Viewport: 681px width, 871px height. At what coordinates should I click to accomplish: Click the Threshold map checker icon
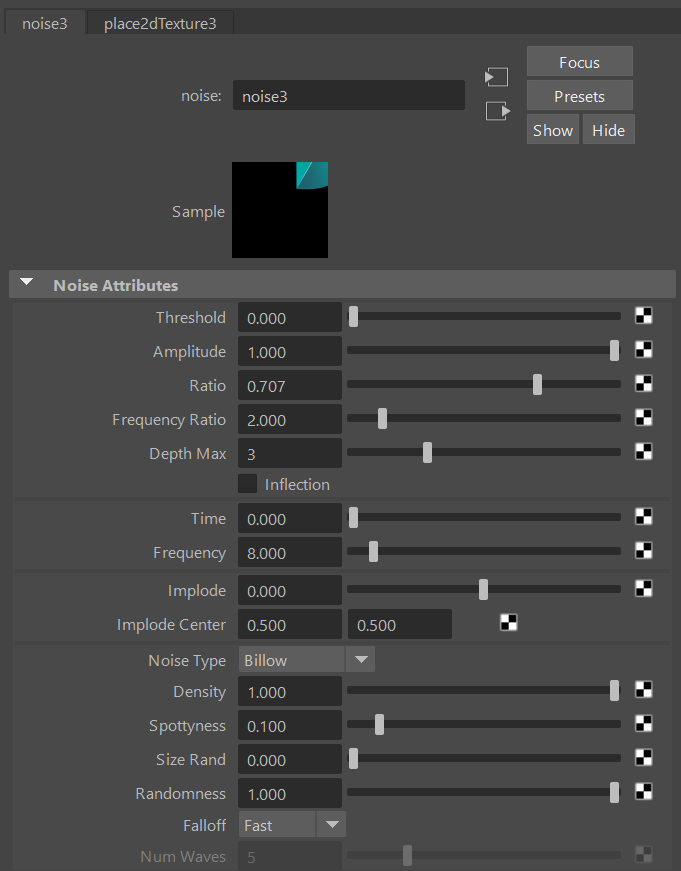tap(644, 317)
